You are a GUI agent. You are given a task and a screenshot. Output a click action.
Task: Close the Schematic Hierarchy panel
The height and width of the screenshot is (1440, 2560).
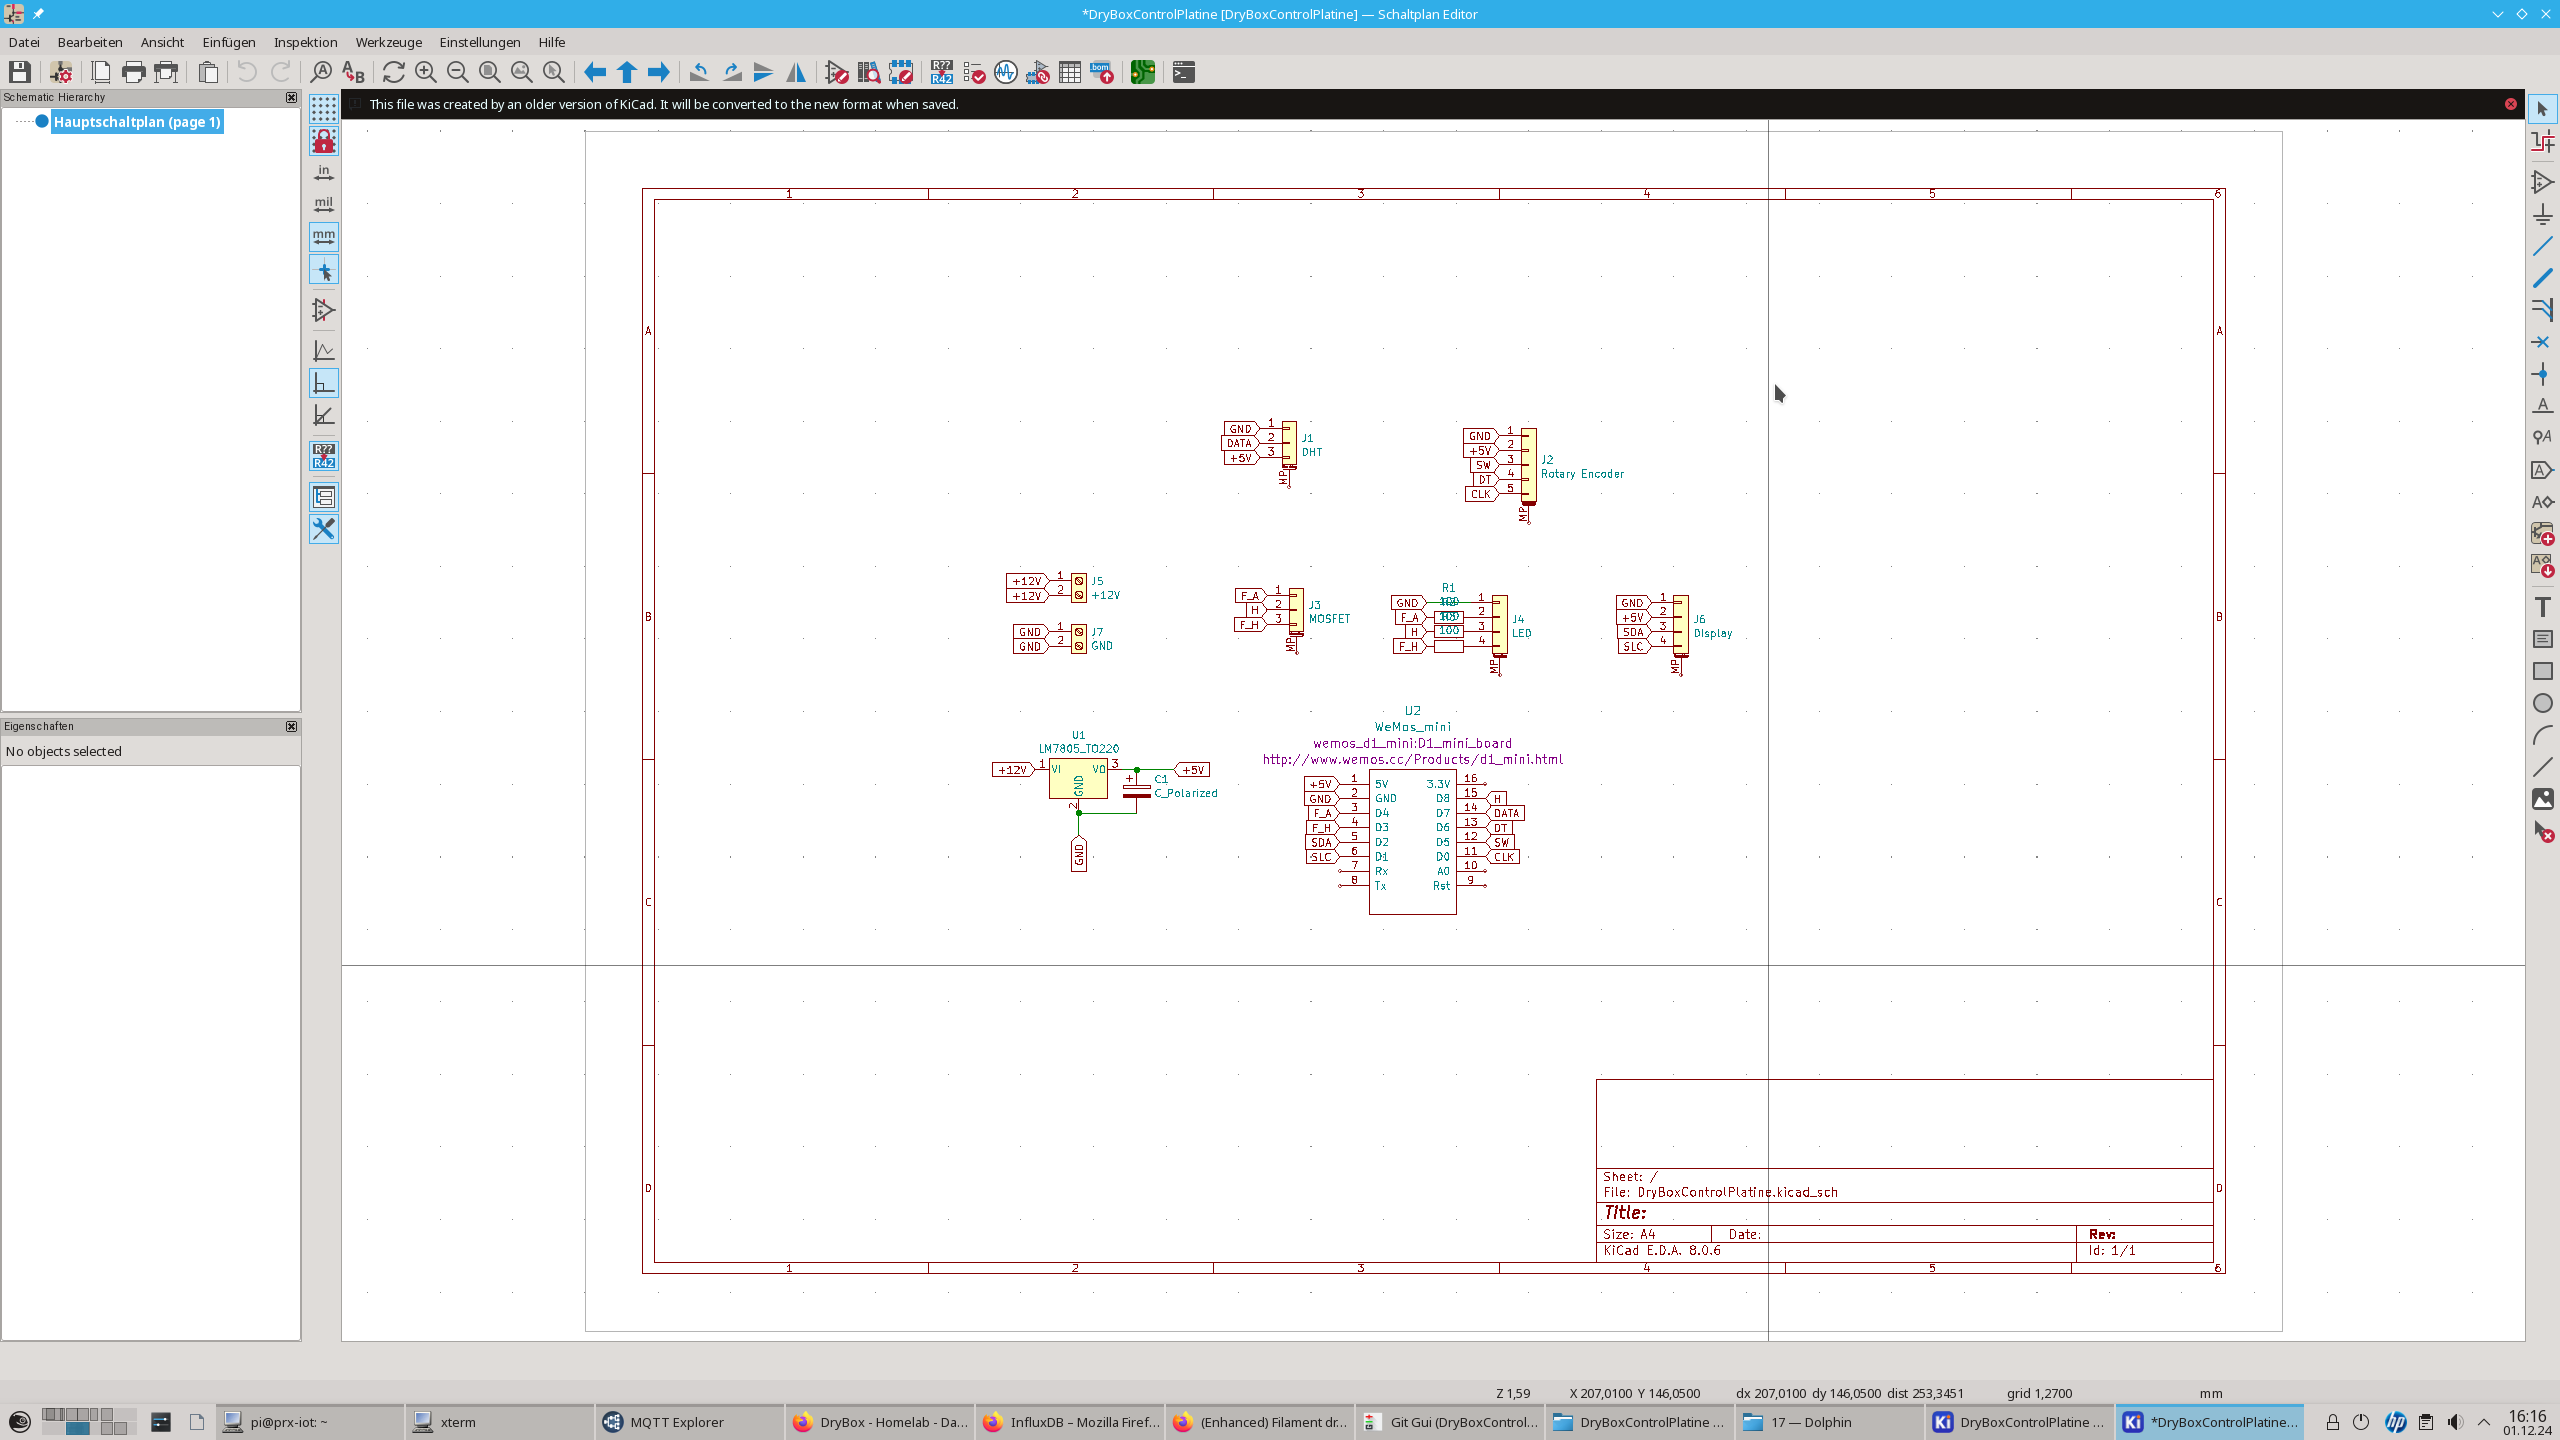(x=291, y=97)
